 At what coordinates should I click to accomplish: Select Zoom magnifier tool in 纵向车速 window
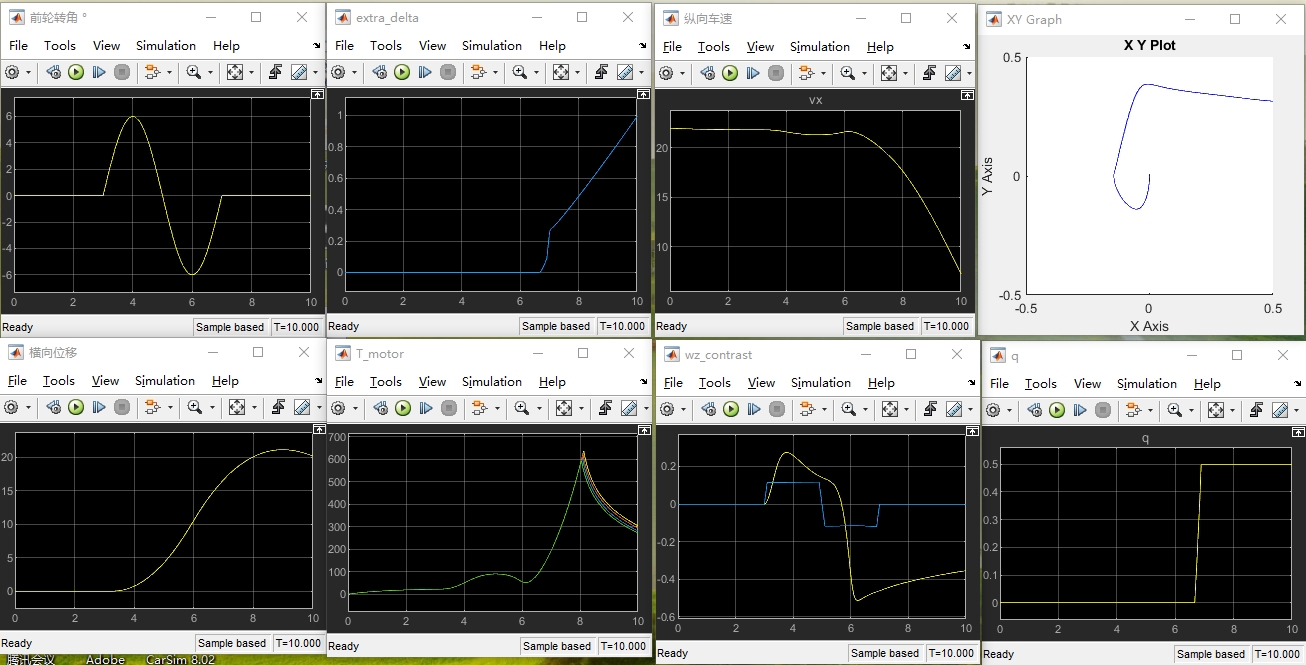[848, 73]
